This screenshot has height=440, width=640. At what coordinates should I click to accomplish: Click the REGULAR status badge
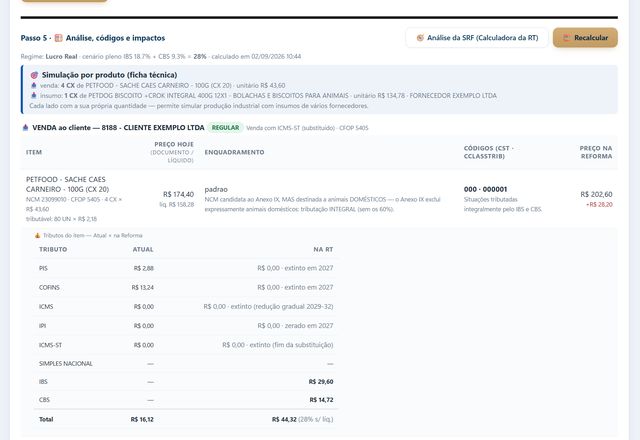click(x=225, y=128)
